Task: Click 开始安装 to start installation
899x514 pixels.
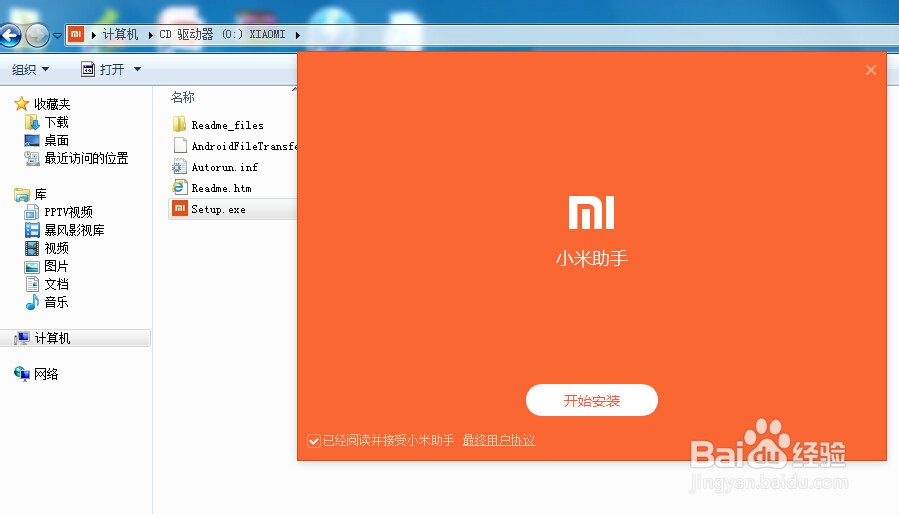Action: [592, 400]
